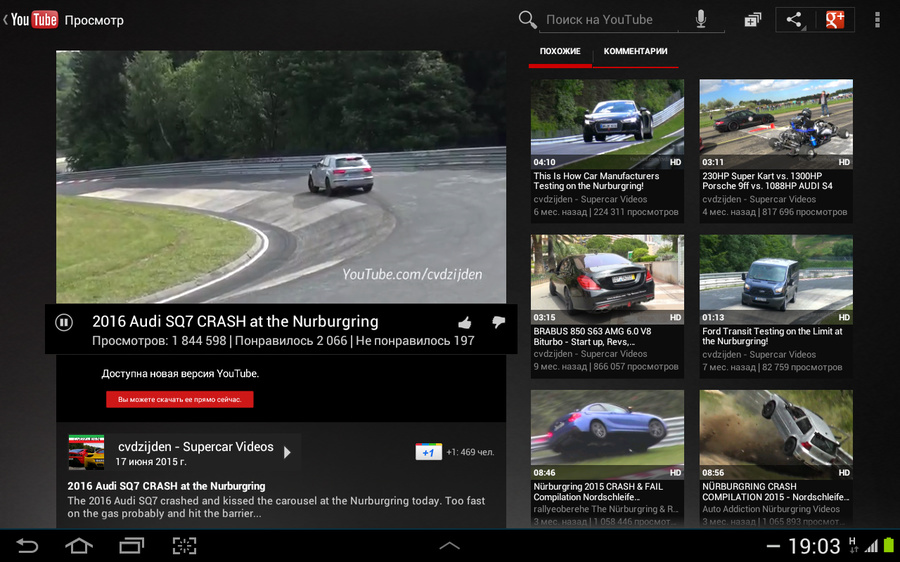The width and height of the screenshot is (900, 562).
Task: Open 'Nürburgring 2015 CRASH & FAIL' thumbnail
Action: tap(607, 435)
